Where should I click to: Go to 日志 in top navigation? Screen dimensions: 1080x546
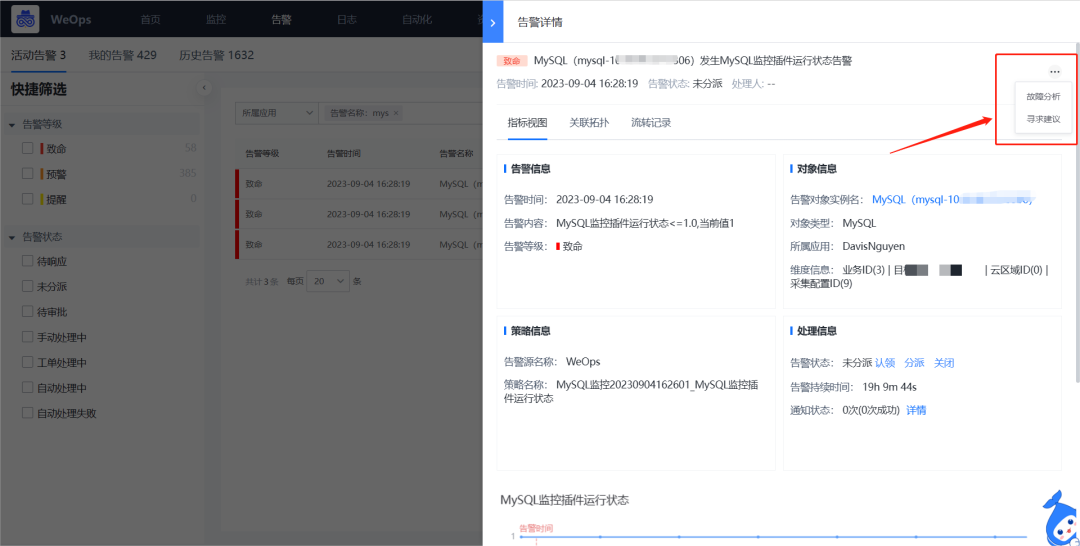coord(346,19)
